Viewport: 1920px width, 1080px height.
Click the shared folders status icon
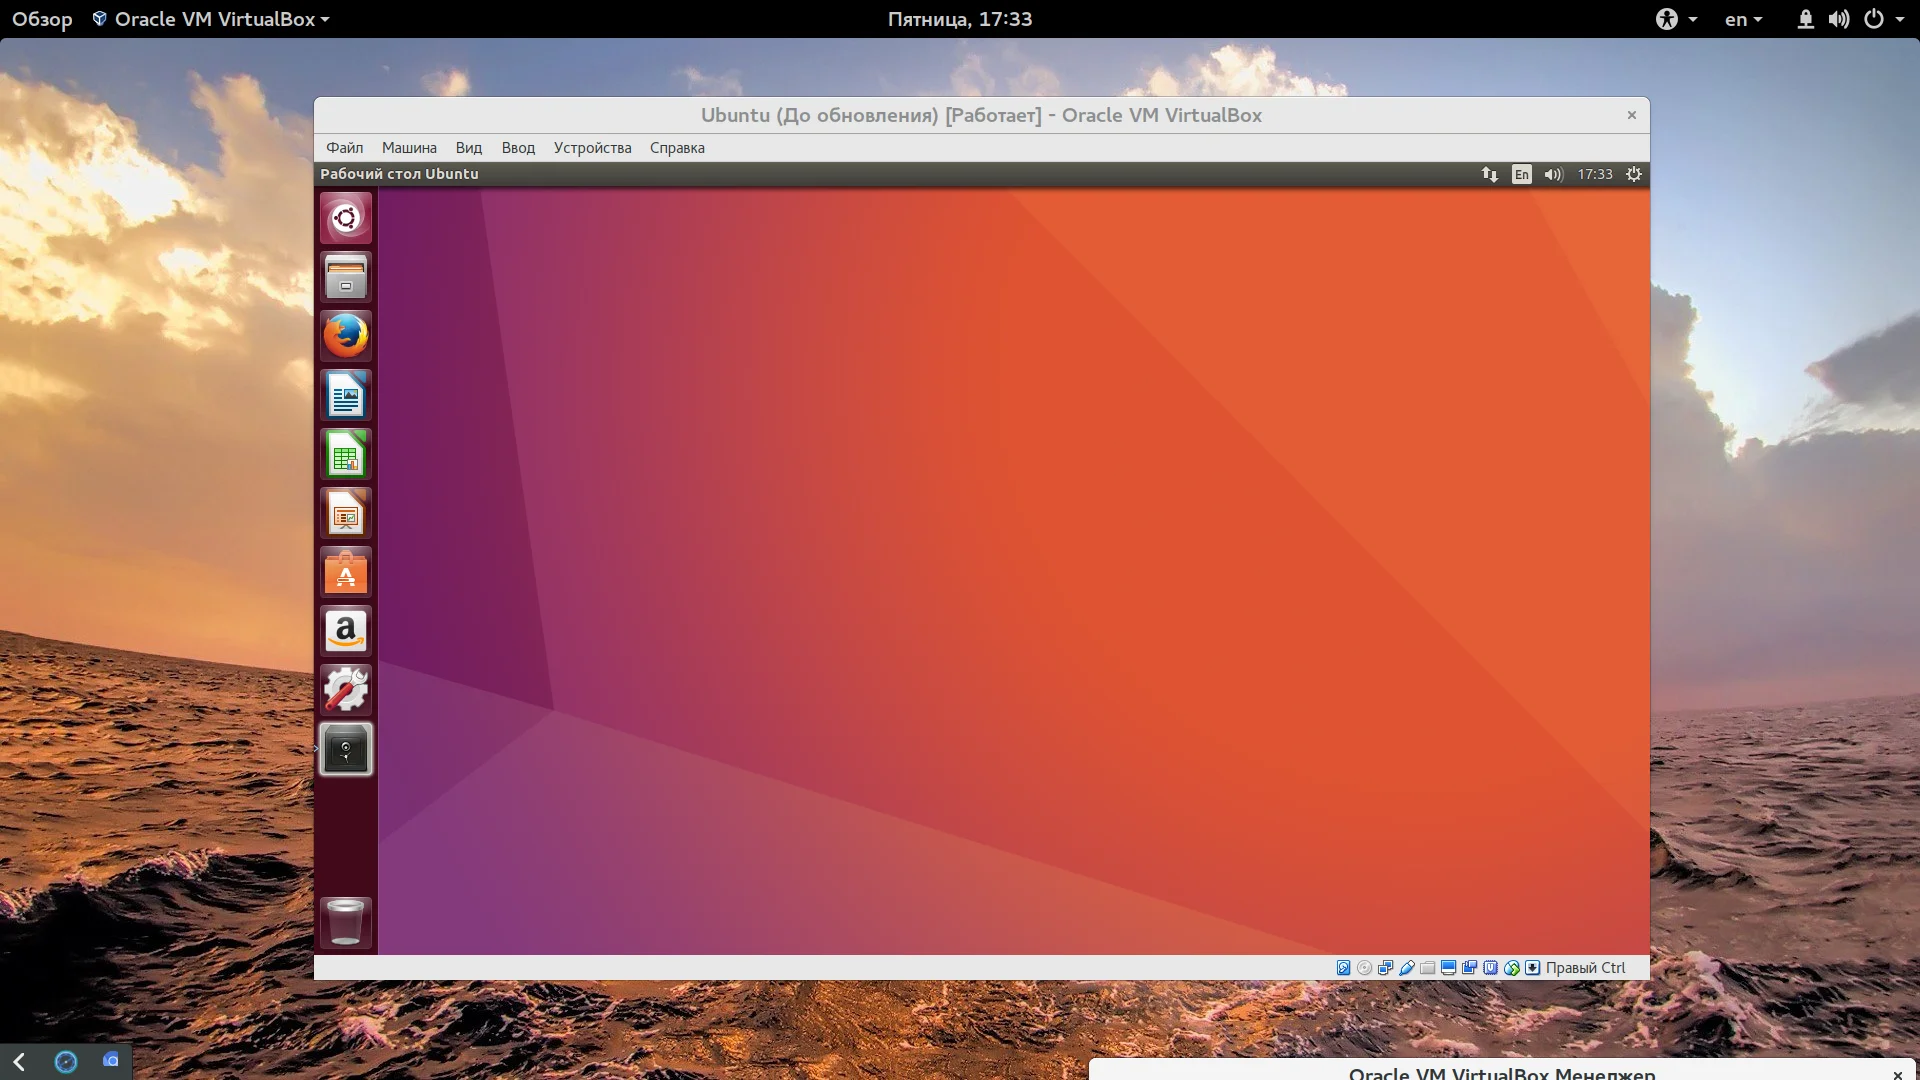[x=1428, y=968]
